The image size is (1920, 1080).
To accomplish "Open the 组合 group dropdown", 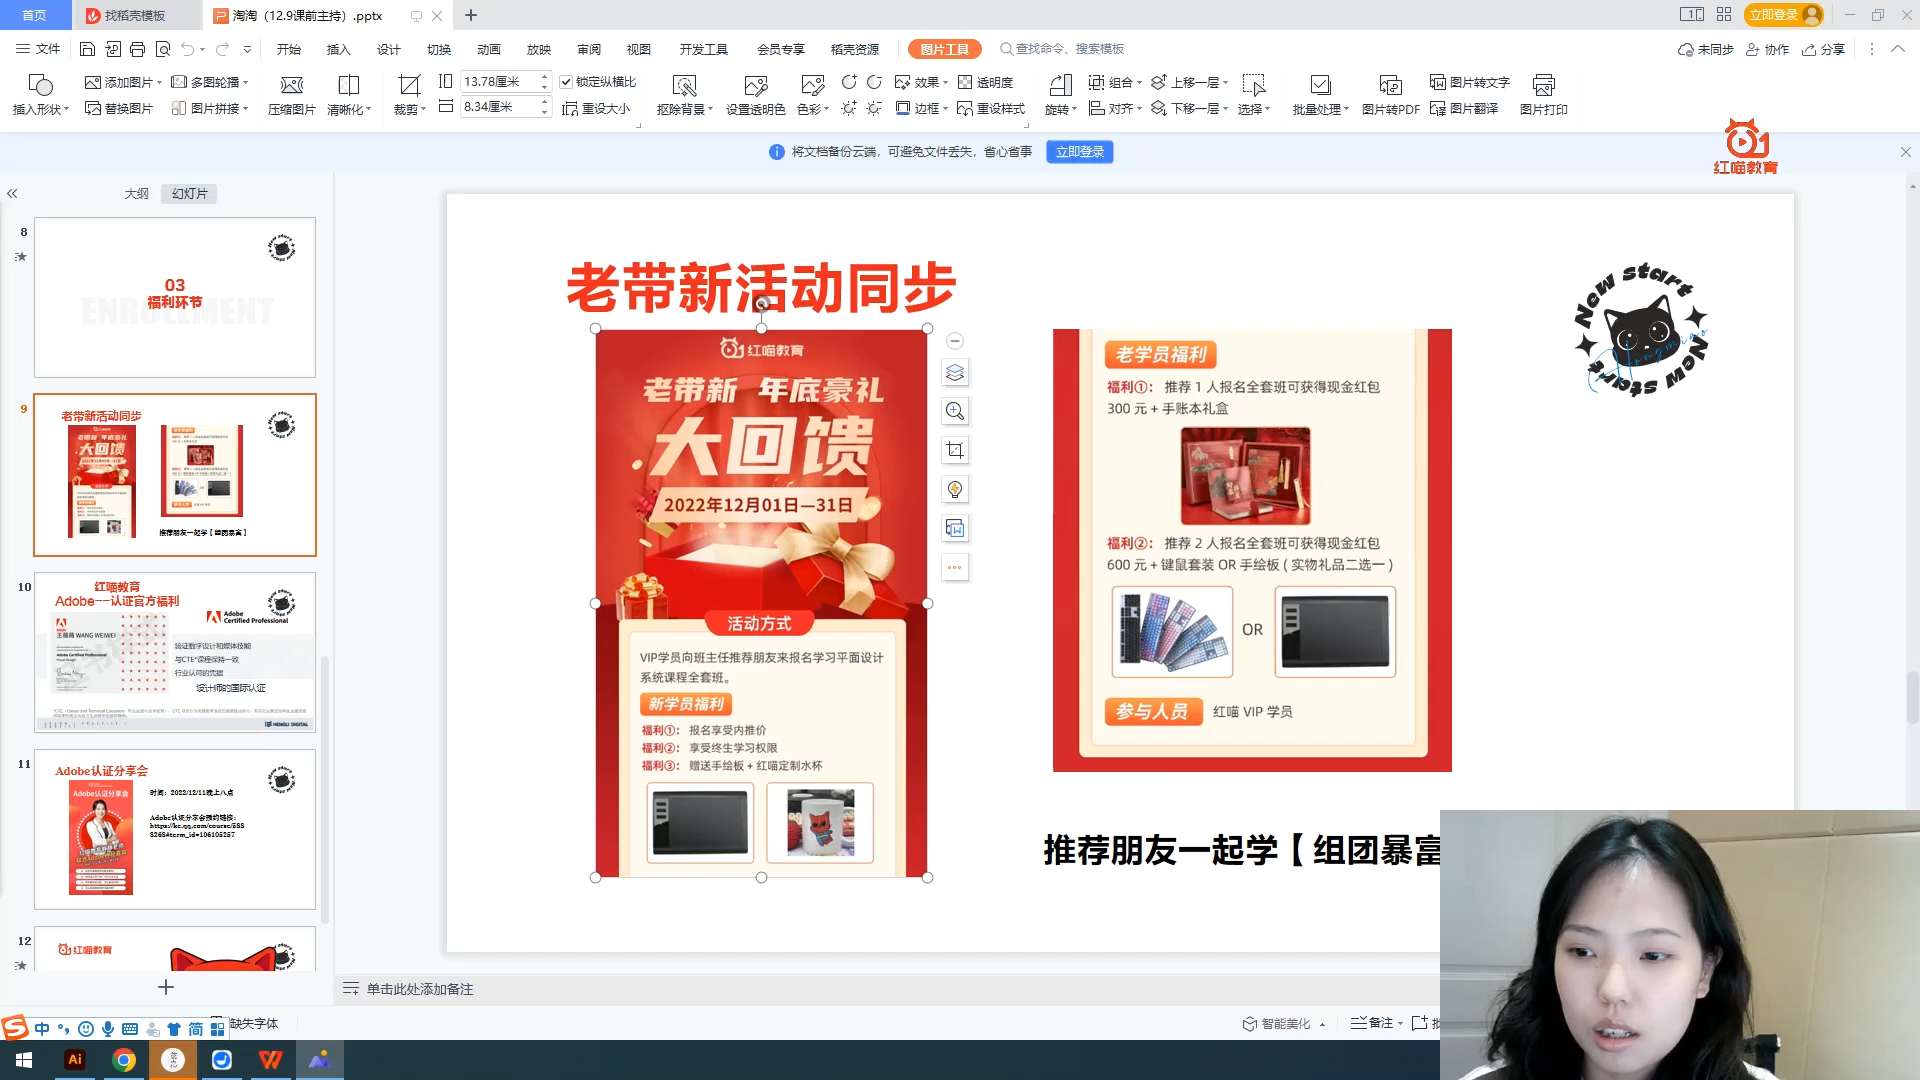I will 1116,82.
